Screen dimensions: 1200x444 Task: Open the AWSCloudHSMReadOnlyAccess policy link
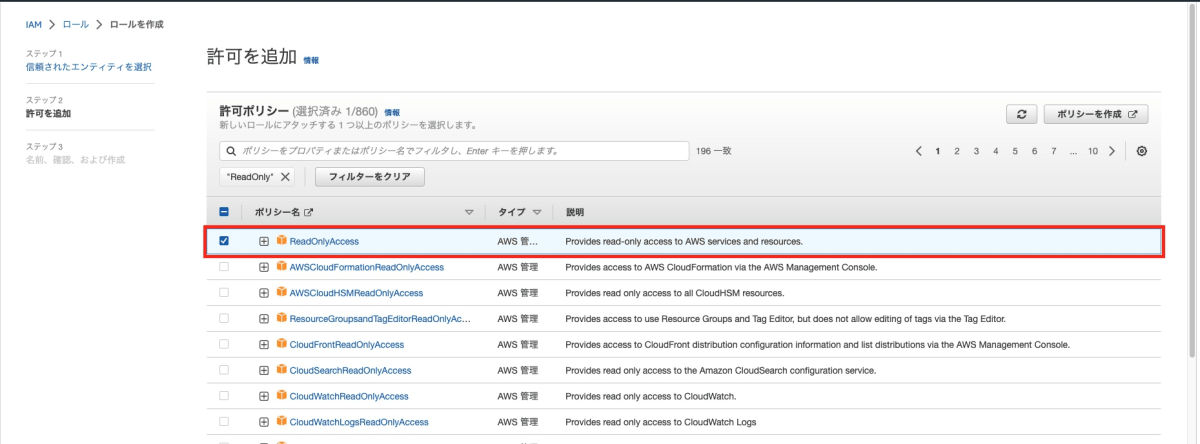tap(356, 293)
